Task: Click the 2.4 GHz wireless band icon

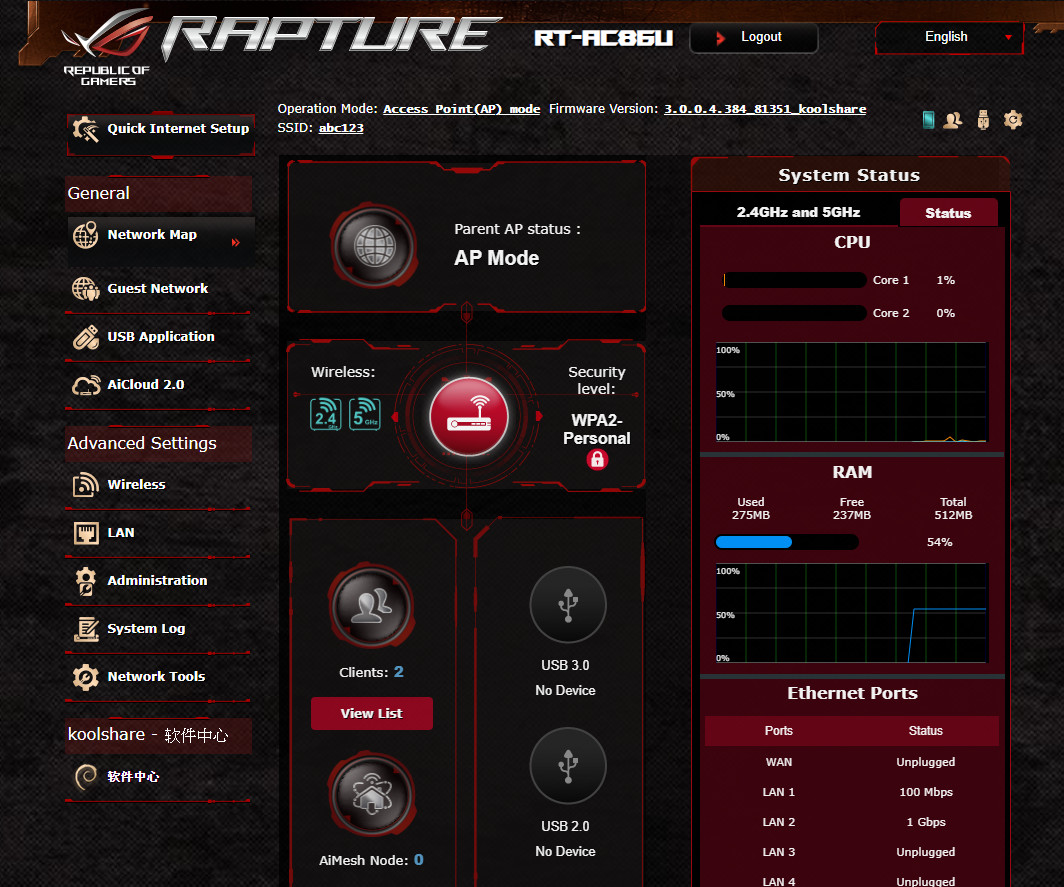Action: pos(326,414)
